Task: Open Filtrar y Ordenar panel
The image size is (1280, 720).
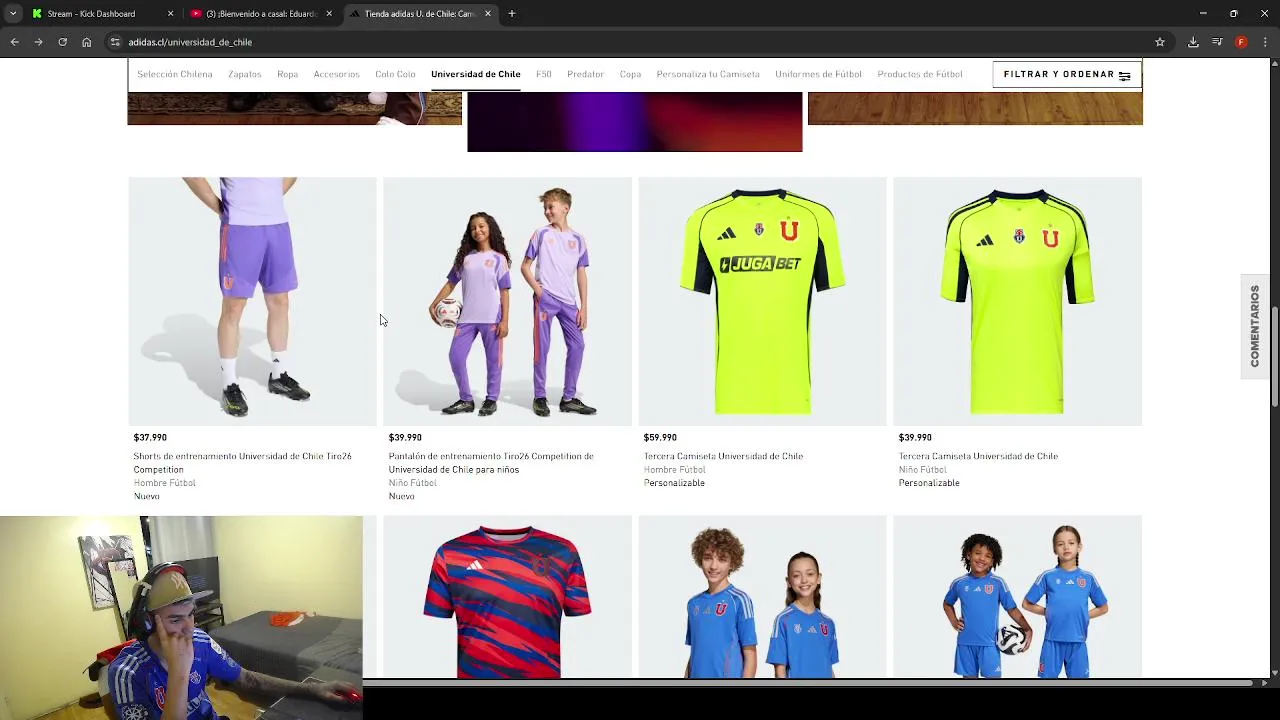Action: point(1067,74)
